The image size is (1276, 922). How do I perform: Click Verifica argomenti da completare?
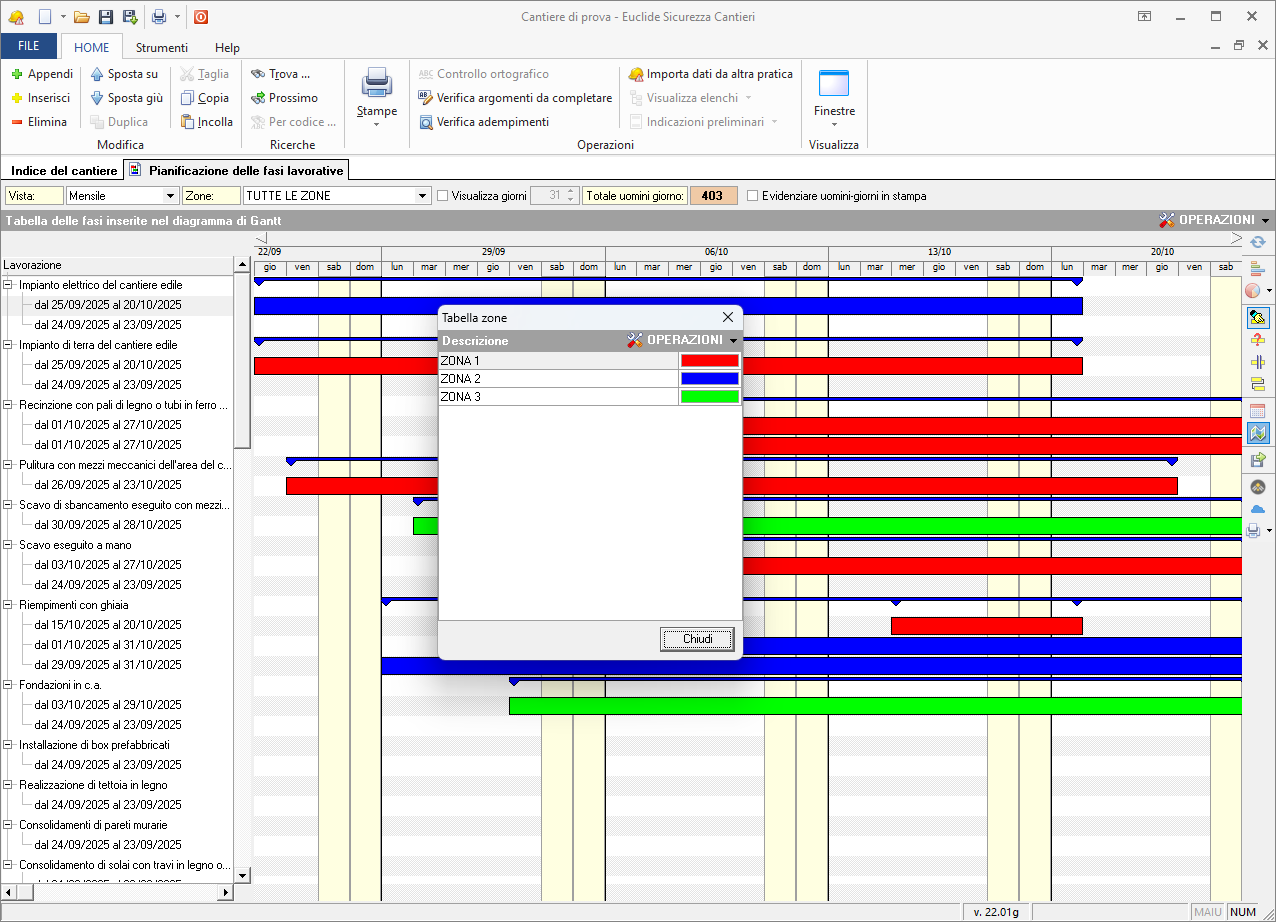pos(524,98)
